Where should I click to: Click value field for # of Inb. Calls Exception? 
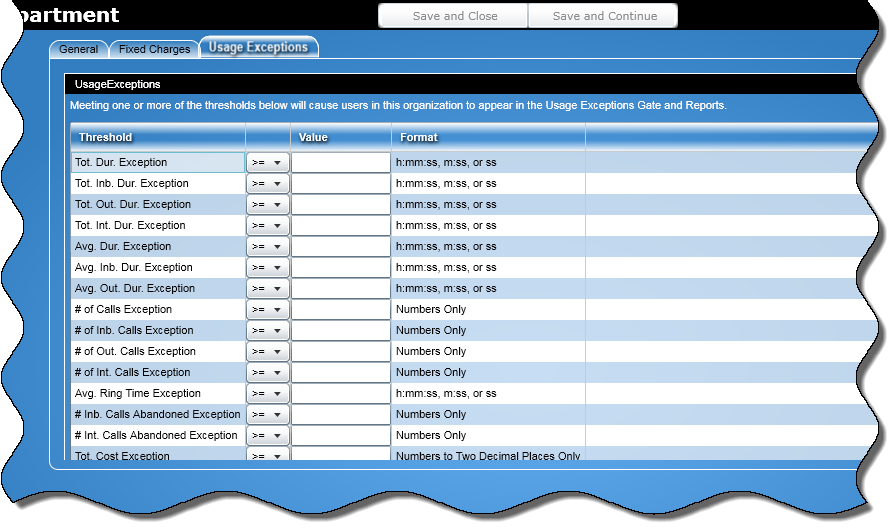[341, 331]
